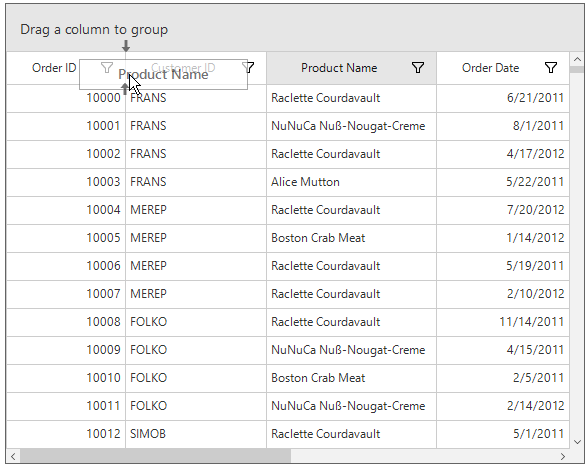The height and width of the screenshot is (468, 588).
Task: Select Boston Crab Meat in row 10010
Action: (x=351, y=378)
